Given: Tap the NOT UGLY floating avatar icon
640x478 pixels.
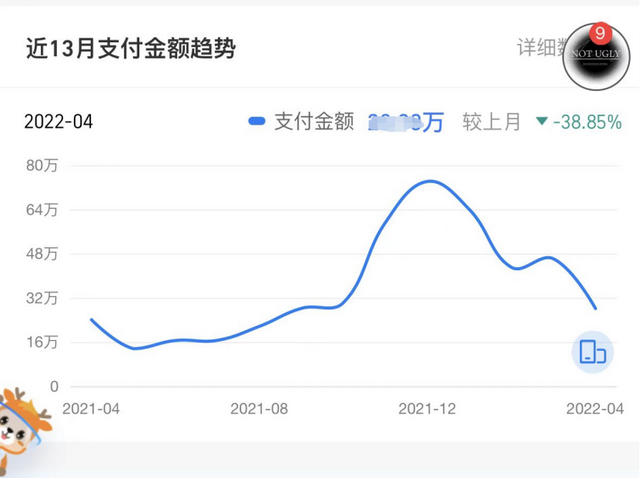Looking at the screenshot, I should [596, 57].
